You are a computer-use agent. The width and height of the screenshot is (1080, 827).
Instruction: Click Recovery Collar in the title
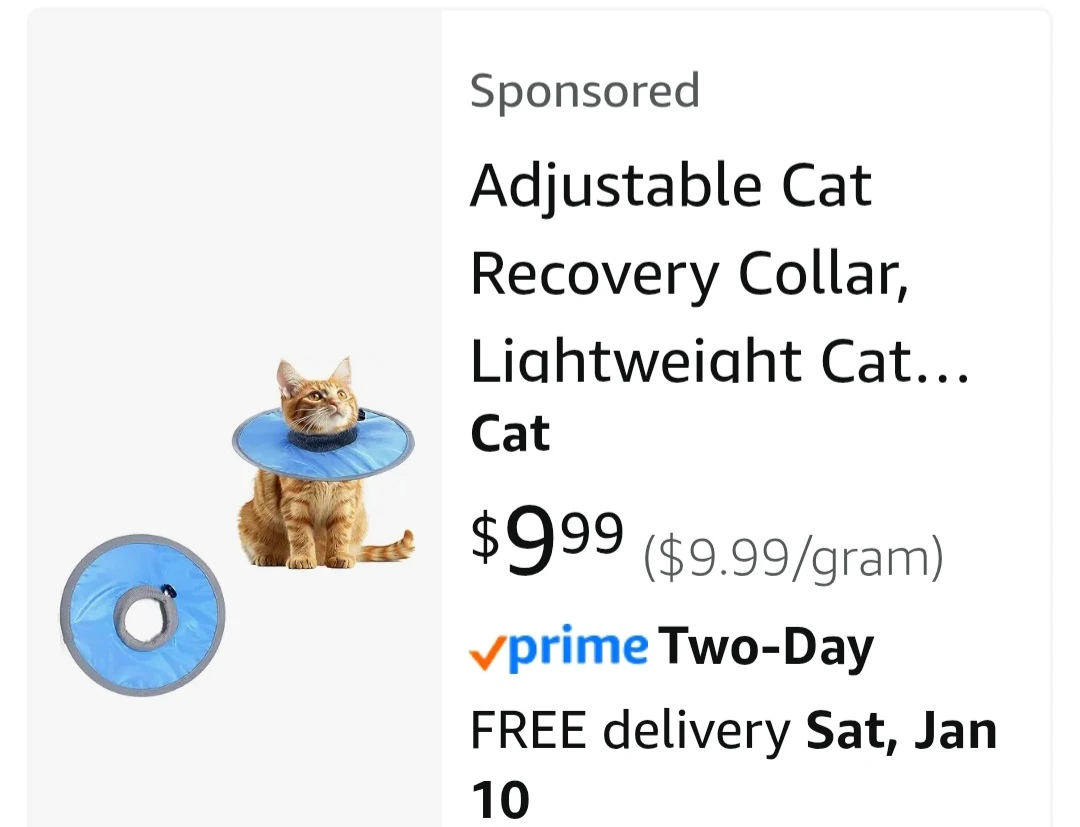(x=689, y=274)
